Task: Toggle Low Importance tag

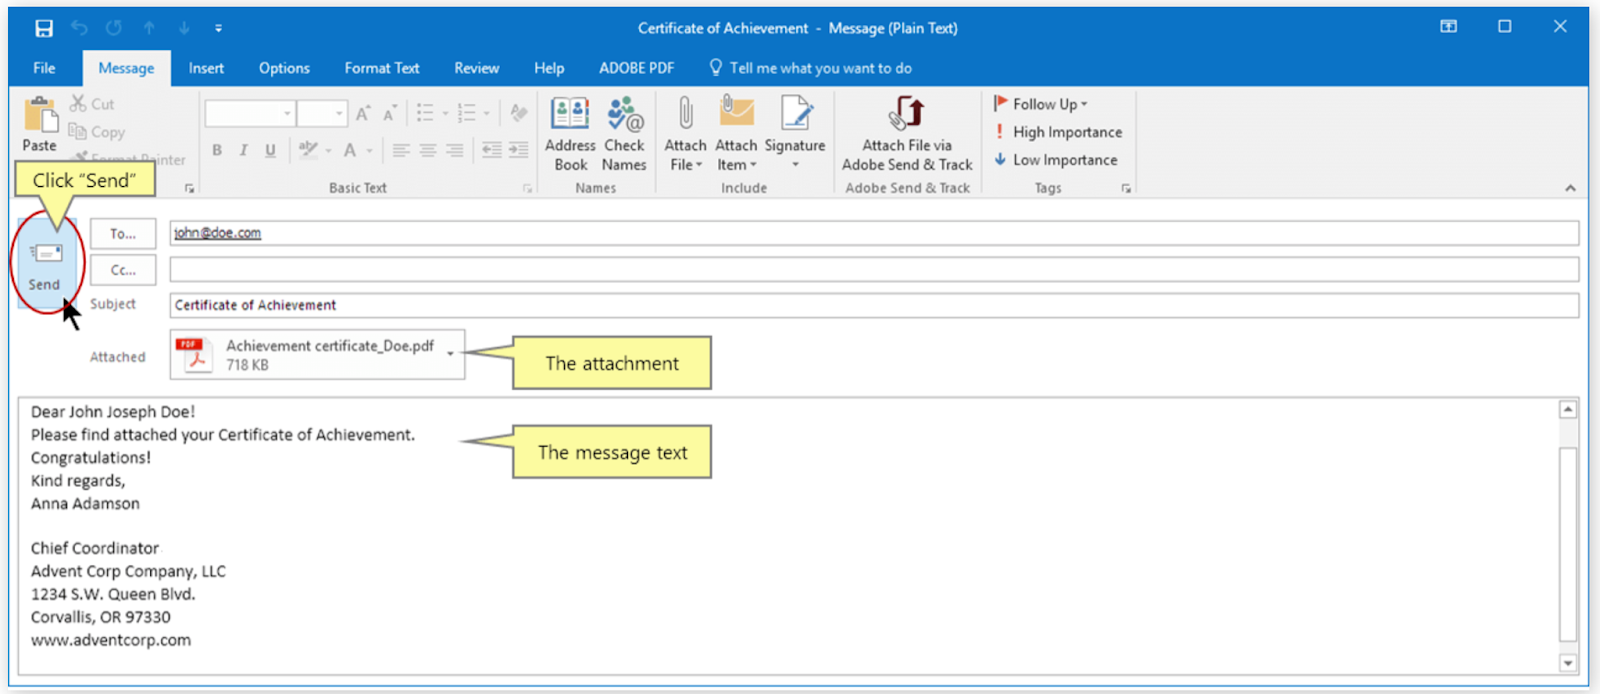Action: 1056,160
